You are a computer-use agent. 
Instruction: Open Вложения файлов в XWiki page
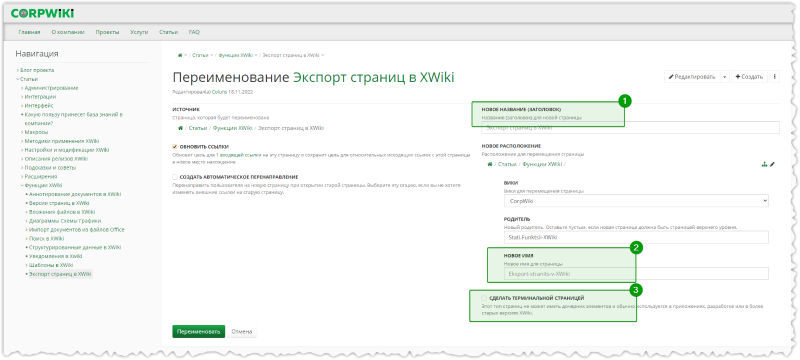pyautogui.click(x=62, y=212)
